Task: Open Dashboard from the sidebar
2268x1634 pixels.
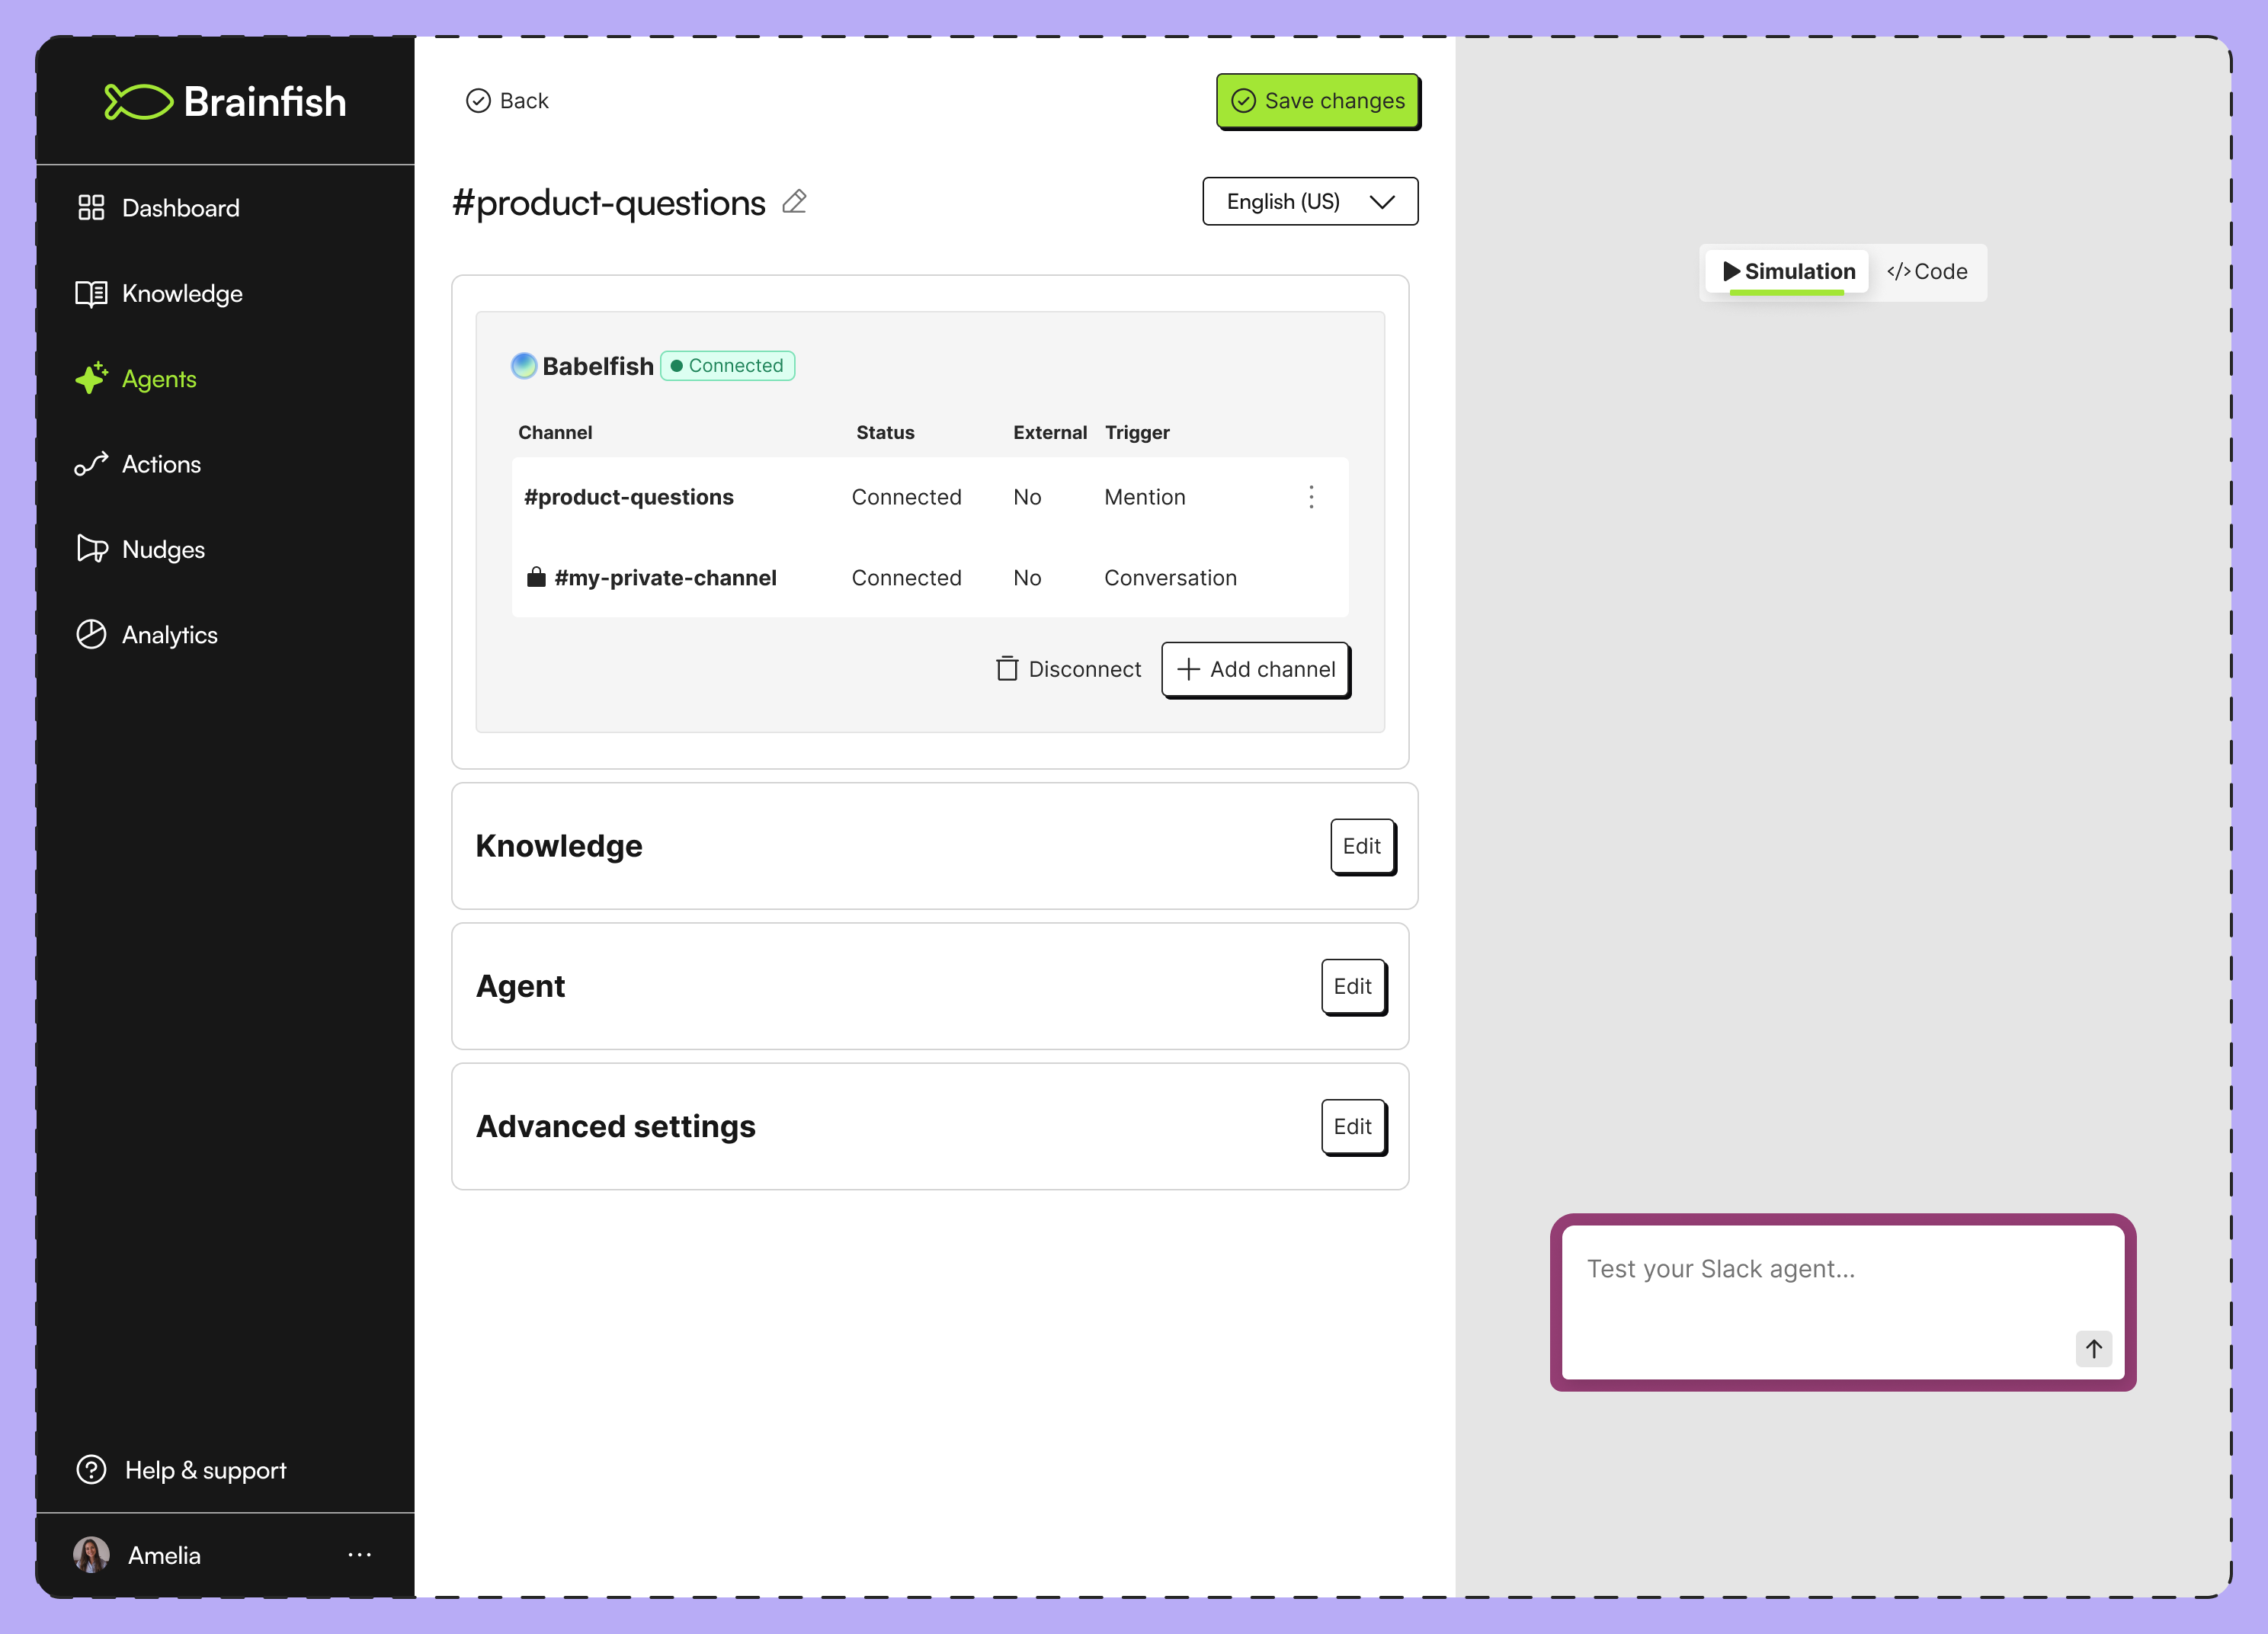Action: pyautogui.click(x=179, y=208)
